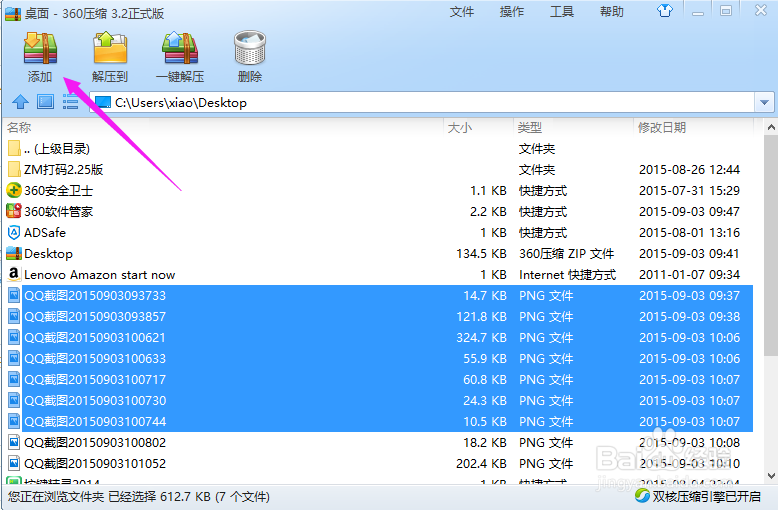Click the 'Internet 快捷方式' type cell

click(567, 274)
